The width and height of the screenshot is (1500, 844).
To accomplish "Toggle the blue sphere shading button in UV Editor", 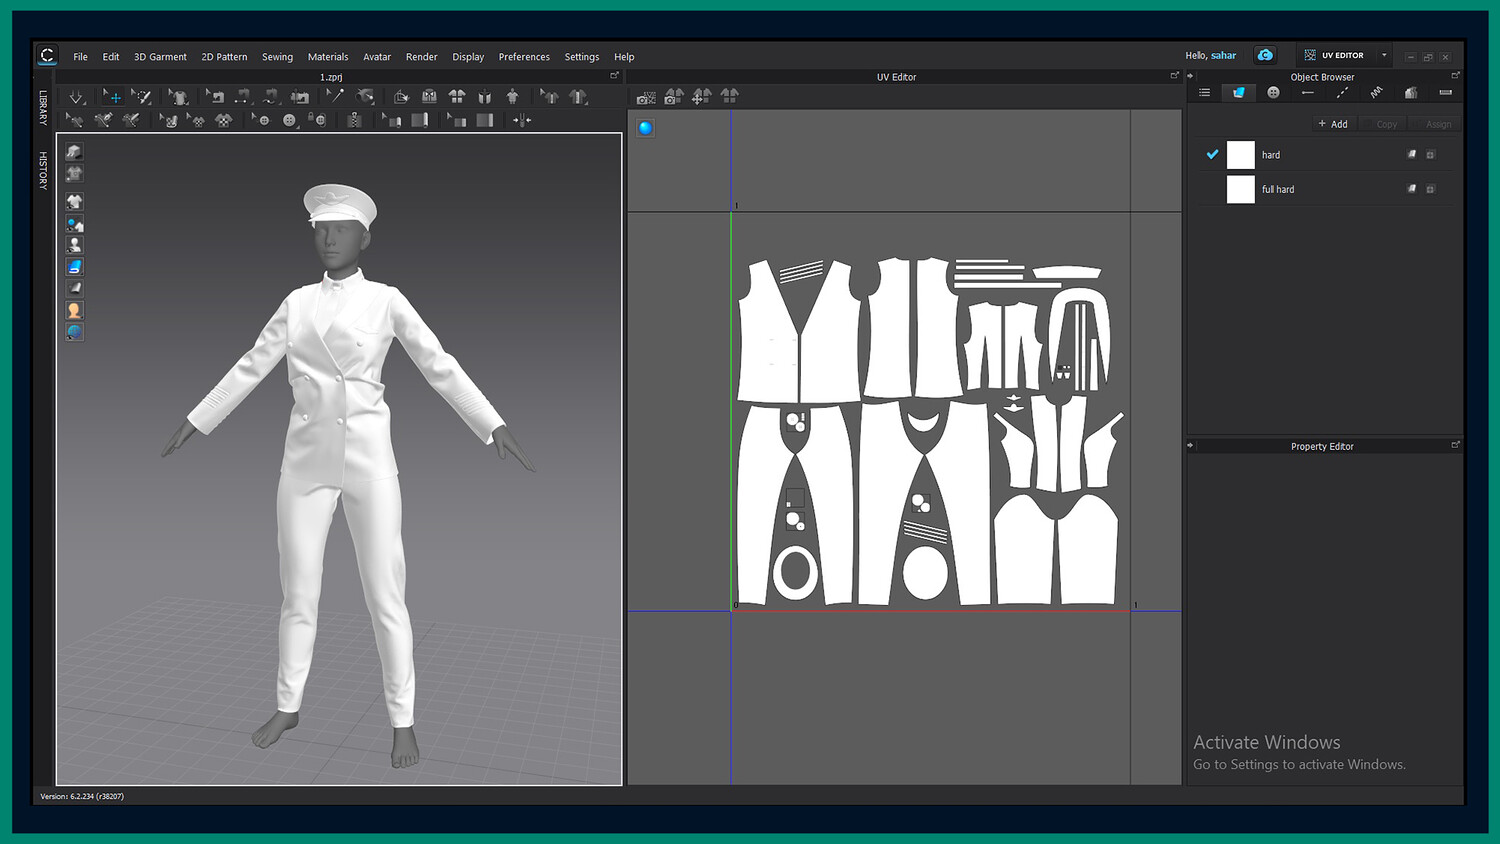I will point(645,128).
